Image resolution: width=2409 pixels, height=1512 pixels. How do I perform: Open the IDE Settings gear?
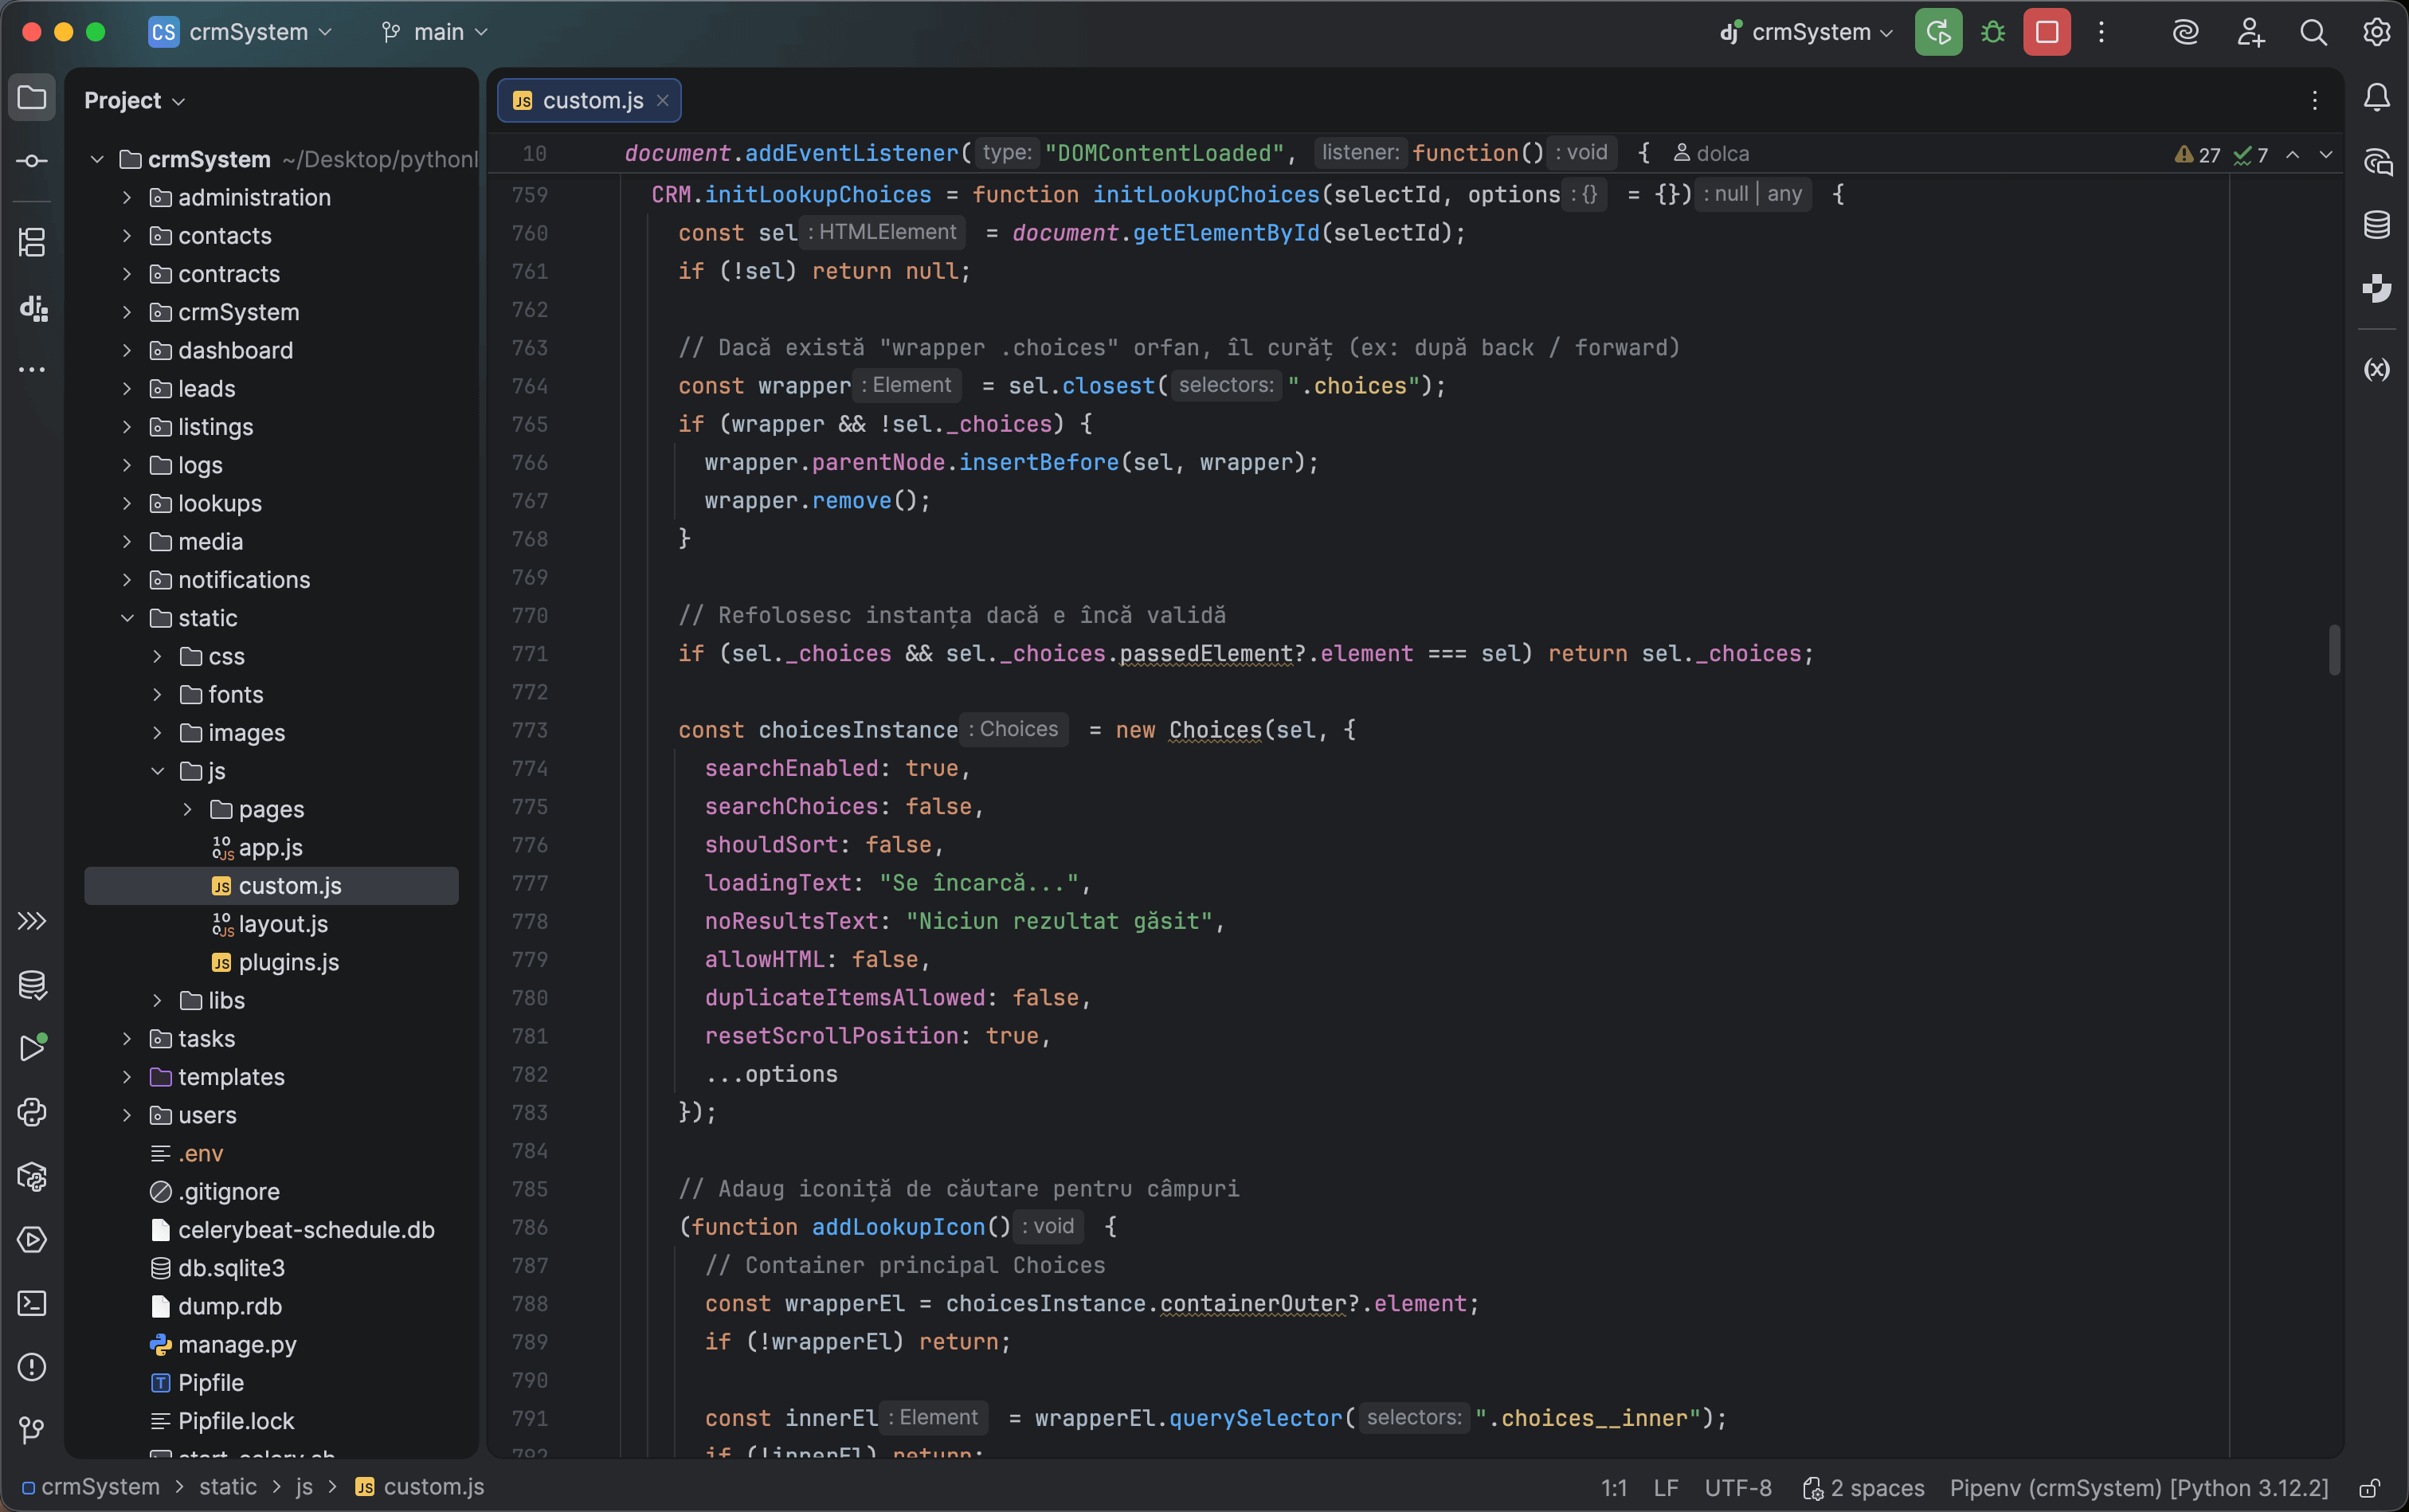coord(2377,31)
